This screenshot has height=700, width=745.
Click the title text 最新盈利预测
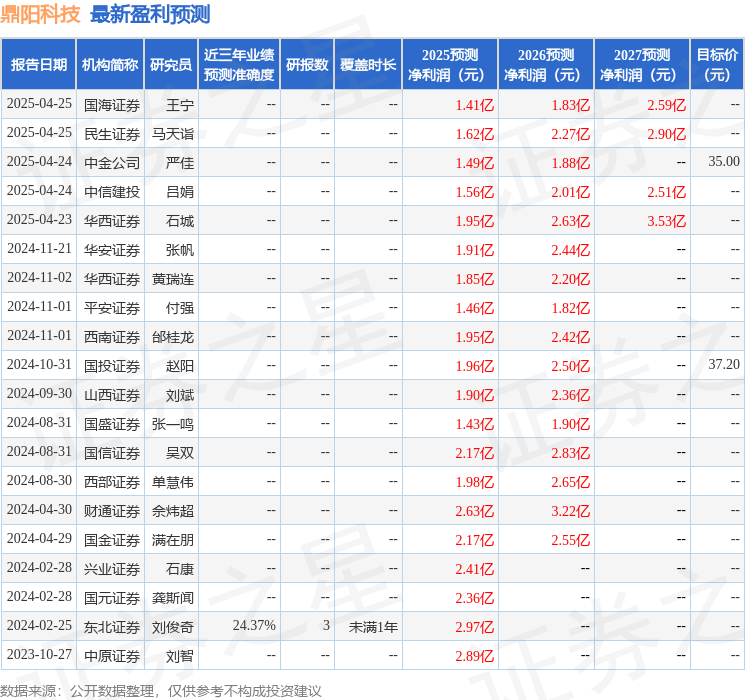click(x=150, y=14)
